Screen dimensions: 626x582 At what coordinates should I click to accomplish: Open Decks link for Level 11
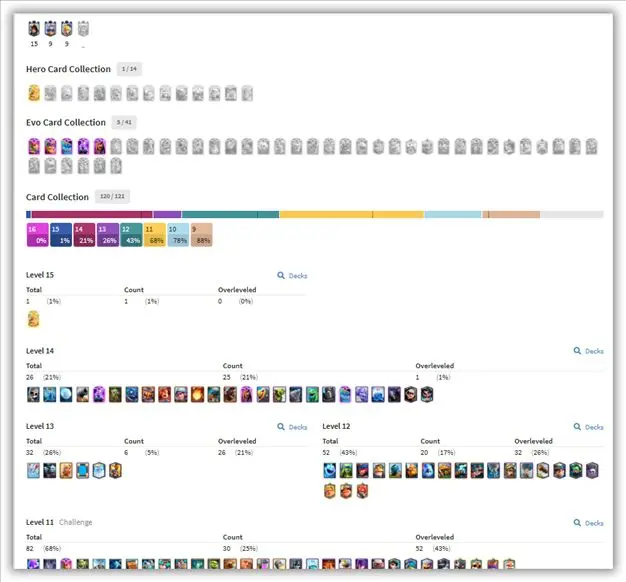(x=588, y=523)
